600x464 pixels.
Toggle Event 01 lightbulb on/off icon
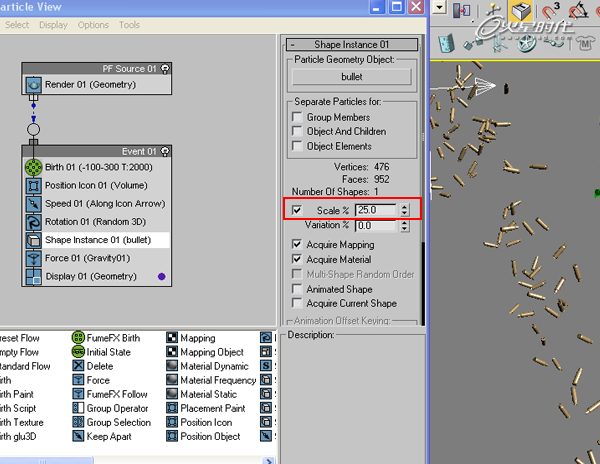pyautogui.click(x=165, y=151)
